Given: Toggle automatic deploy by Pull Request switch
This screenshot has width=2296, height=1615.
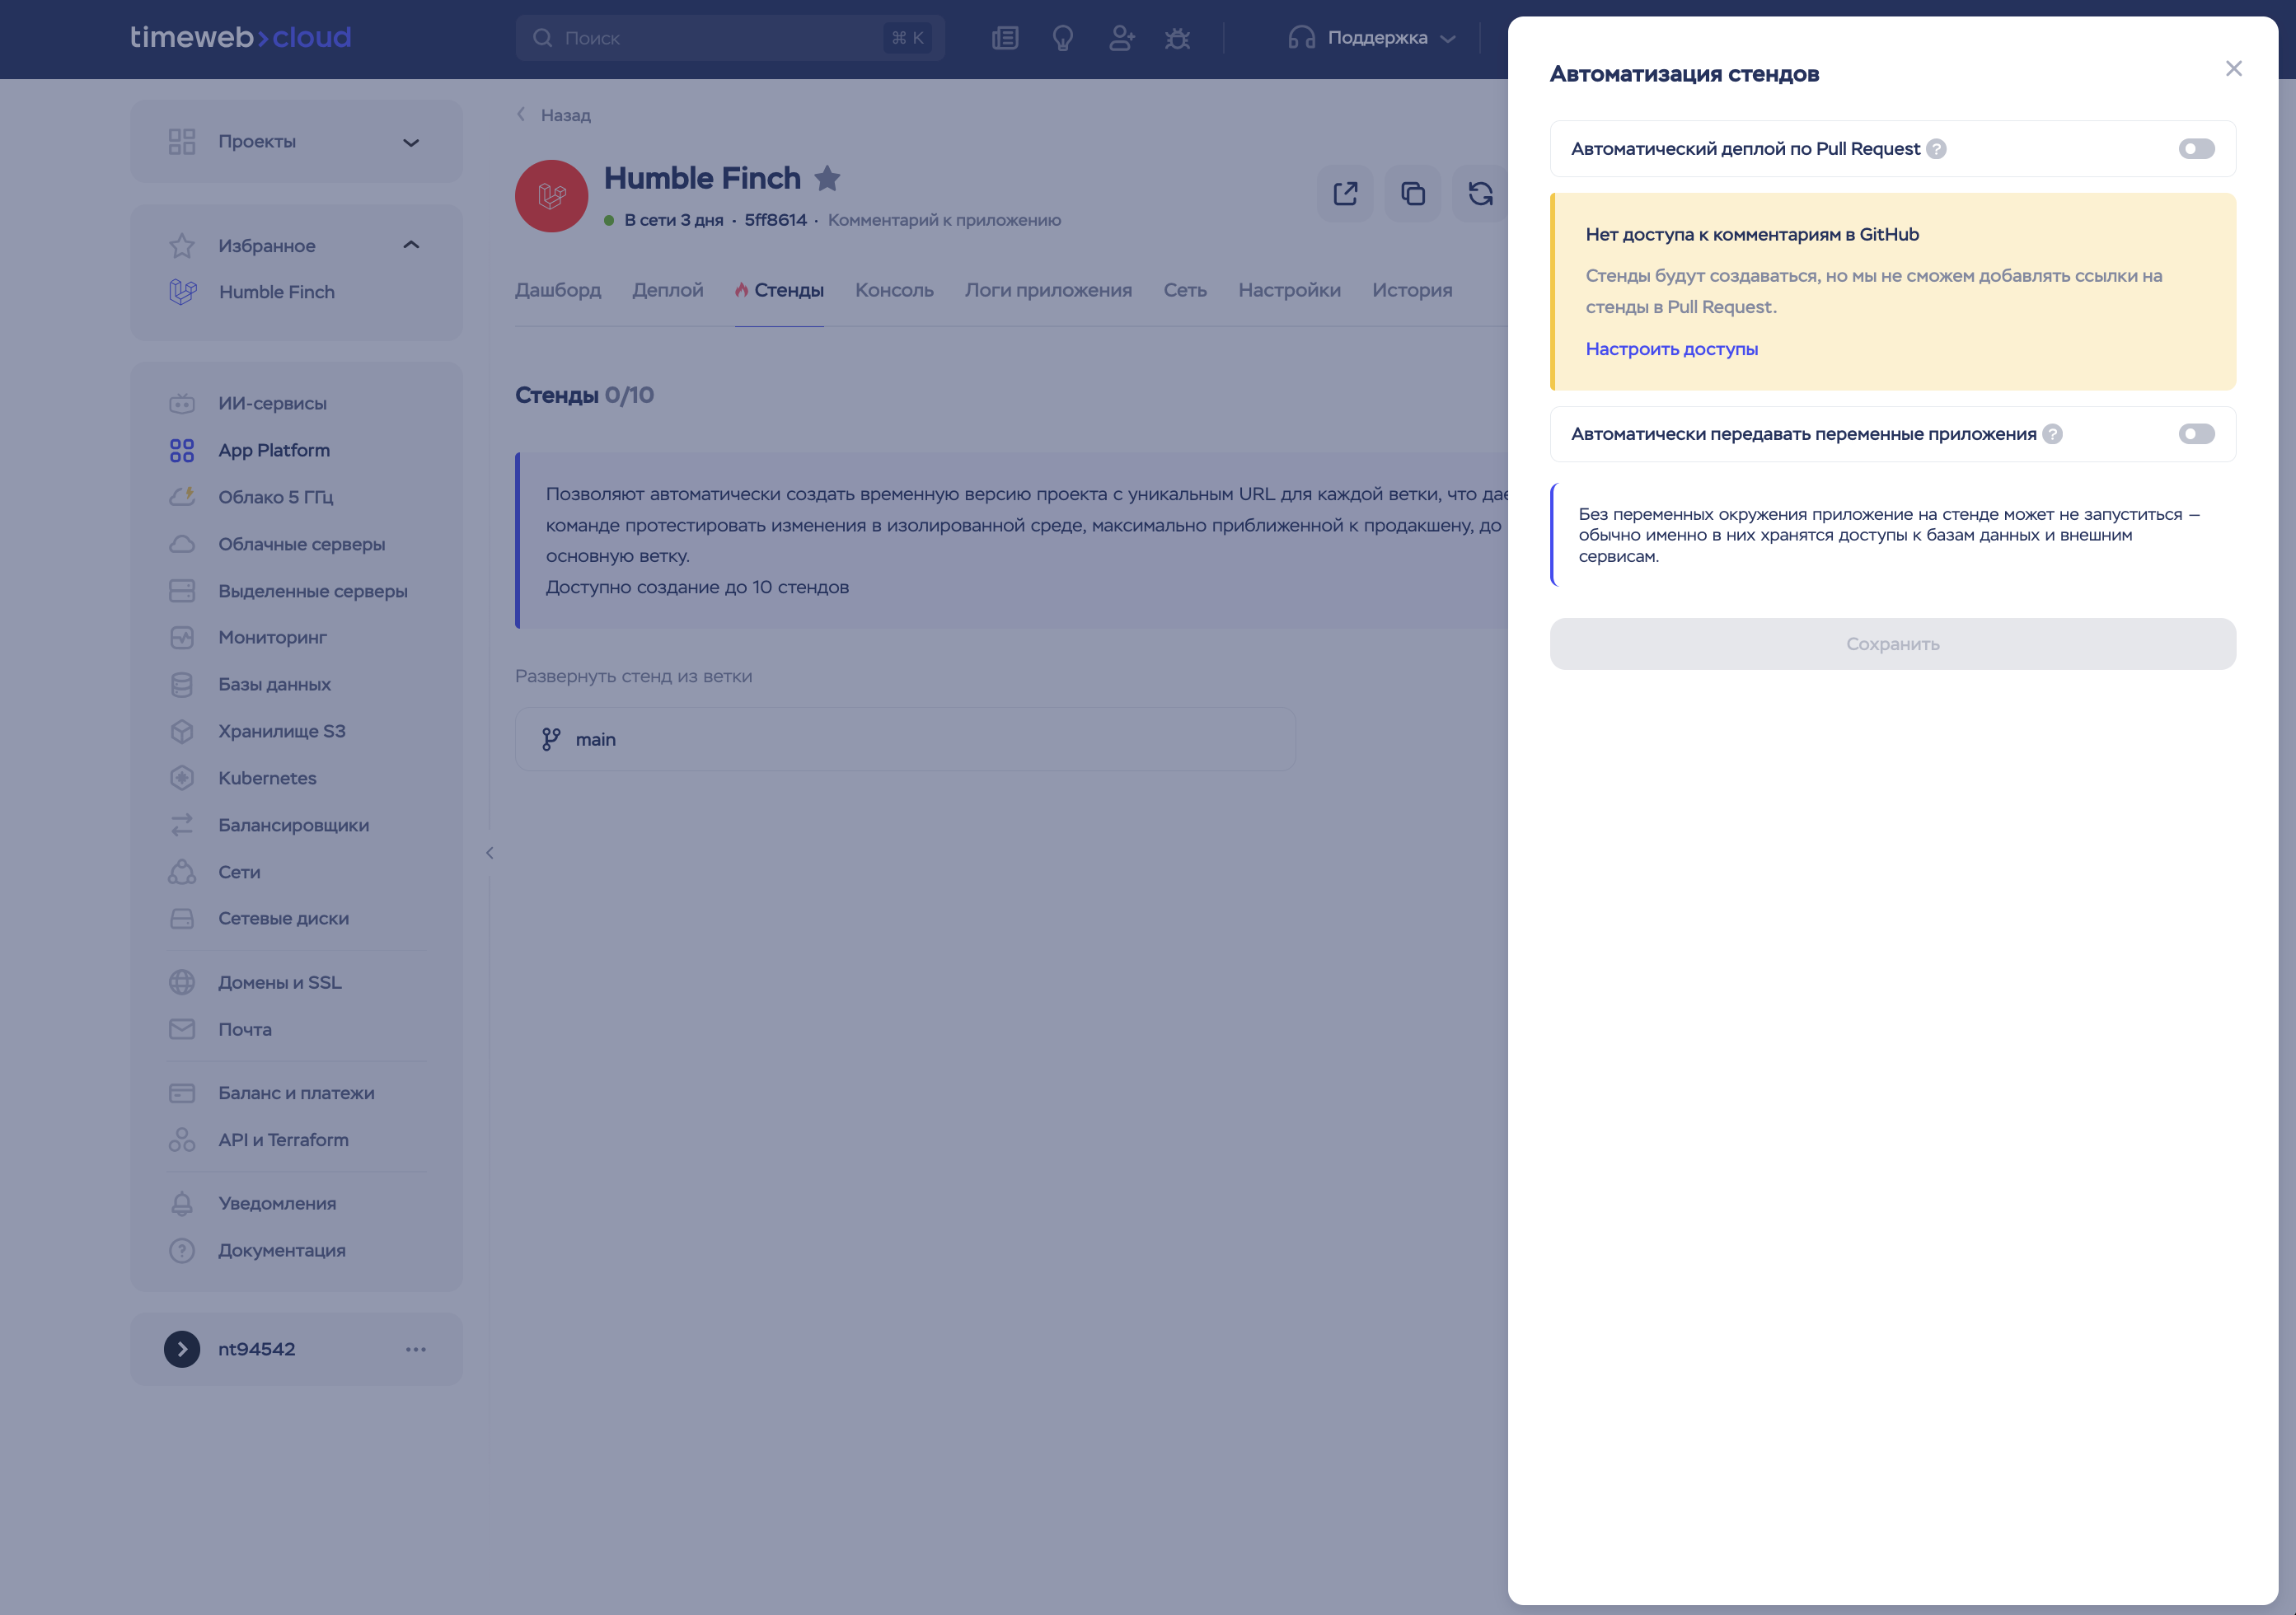Looking at the screenshot, I should pyautogui.click(x=2196, y=149).
